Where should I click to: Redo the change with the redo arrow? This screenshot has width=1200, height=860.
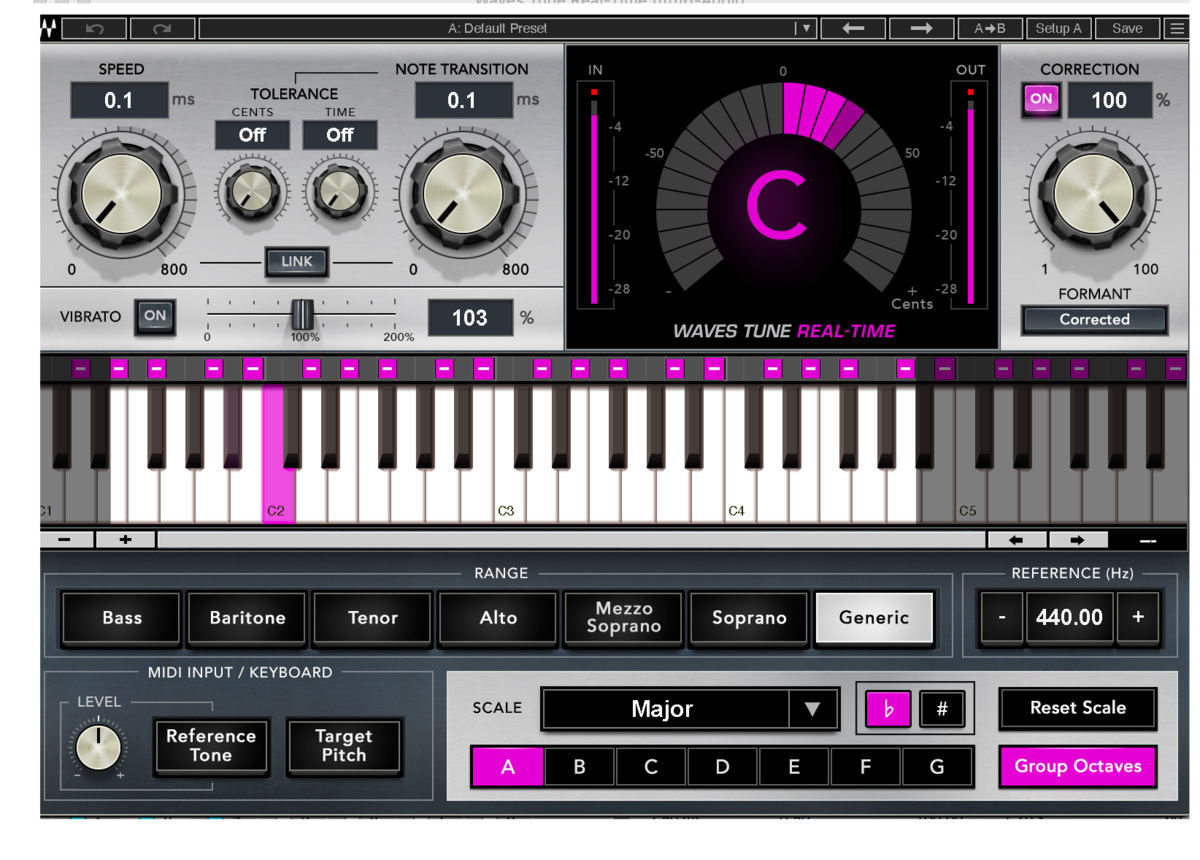coord(162,29)
